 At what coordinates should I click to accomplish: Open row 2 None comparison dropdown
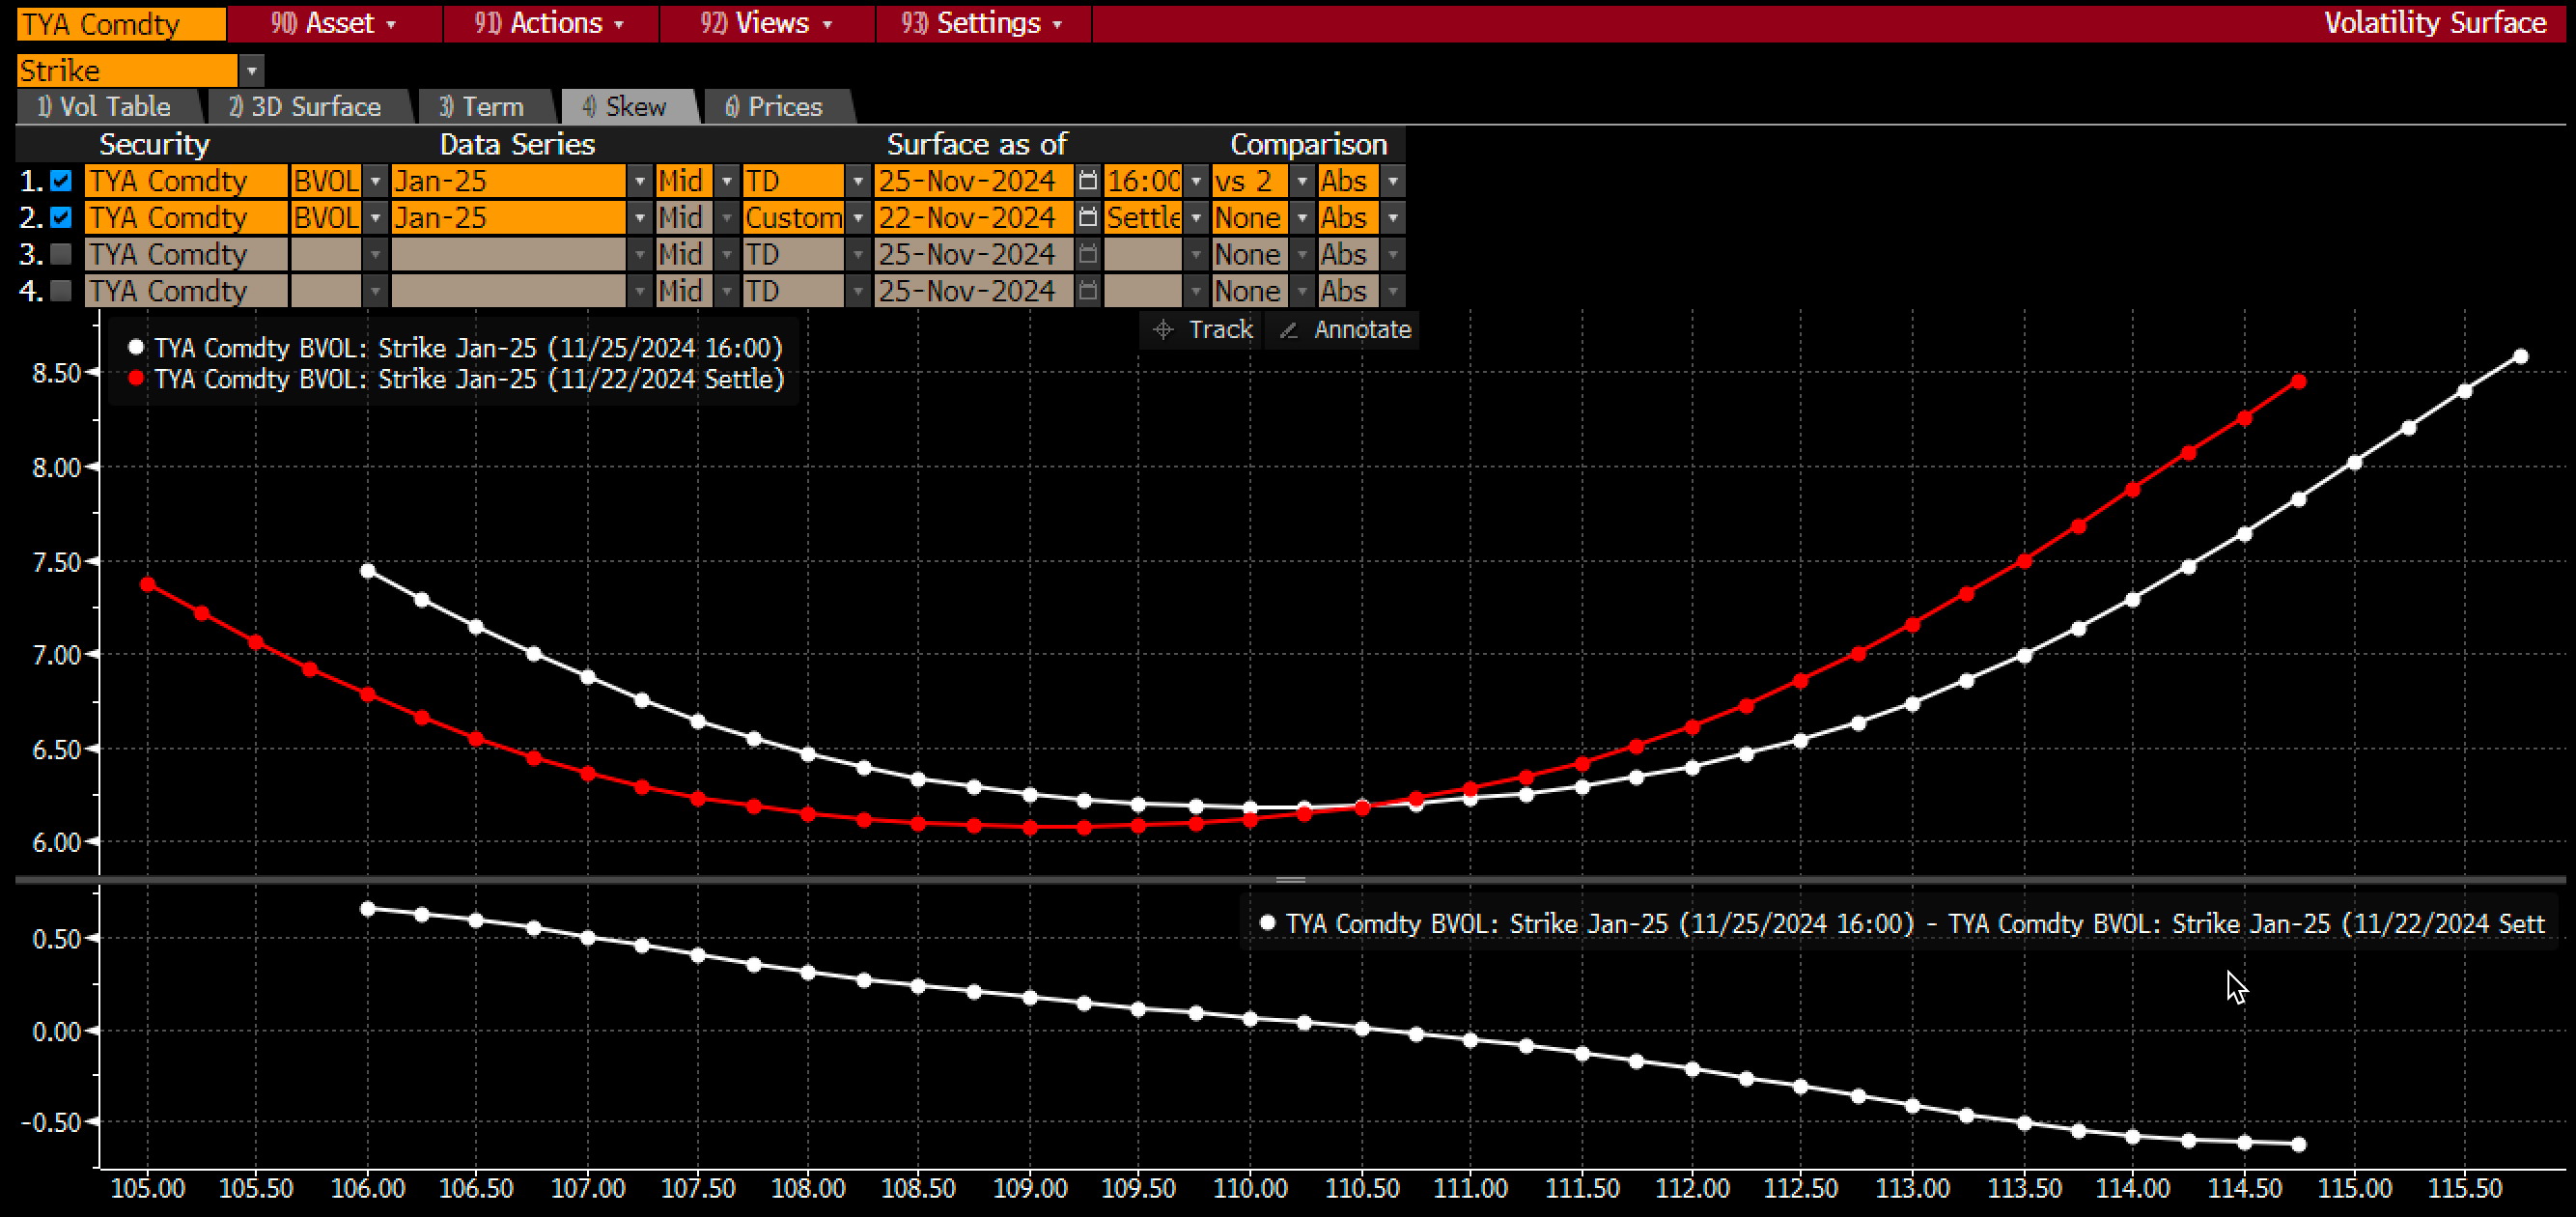click(1301, 218)
